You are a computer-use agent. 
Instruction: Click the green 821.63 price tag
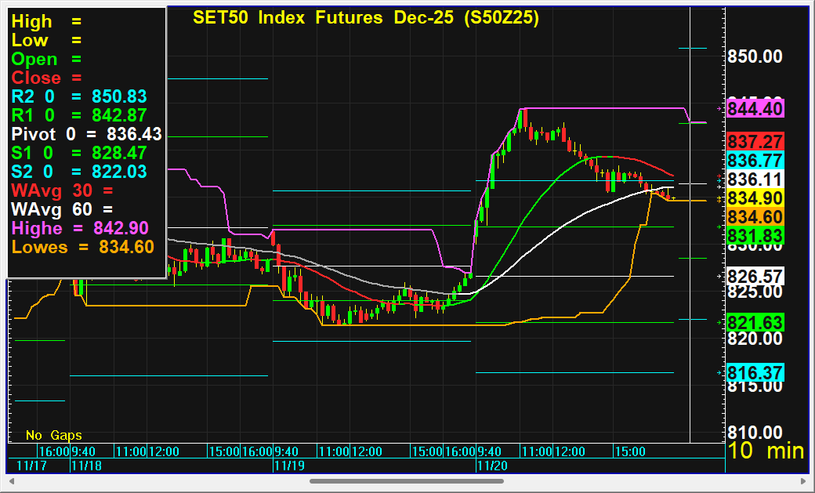pos(756,322)
